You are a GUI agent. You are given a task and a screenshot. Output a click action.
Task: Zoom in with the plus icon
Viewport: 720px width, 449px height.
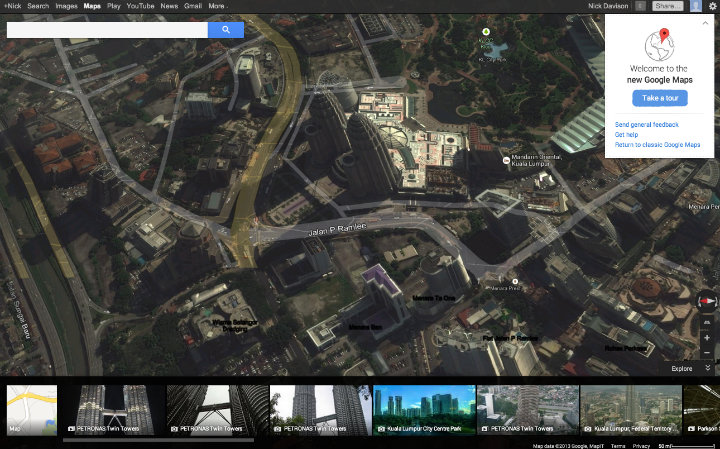click(707, 338)
